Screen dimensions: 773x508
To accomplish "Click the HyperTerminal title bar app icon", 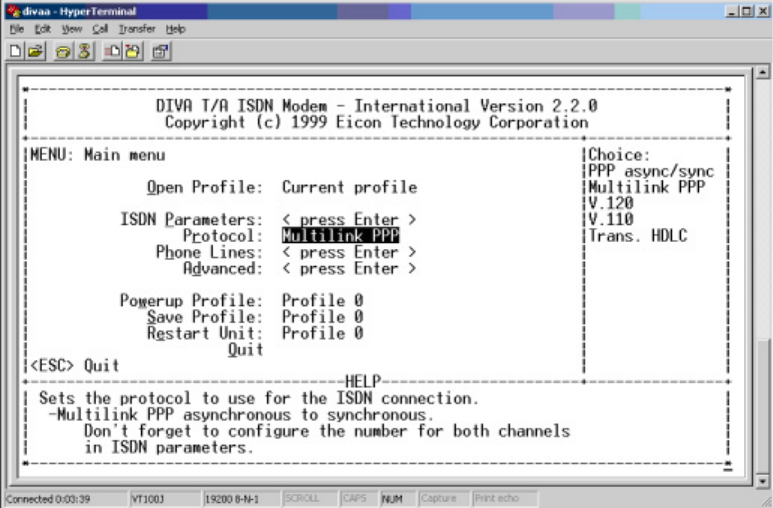I will 12,11.
